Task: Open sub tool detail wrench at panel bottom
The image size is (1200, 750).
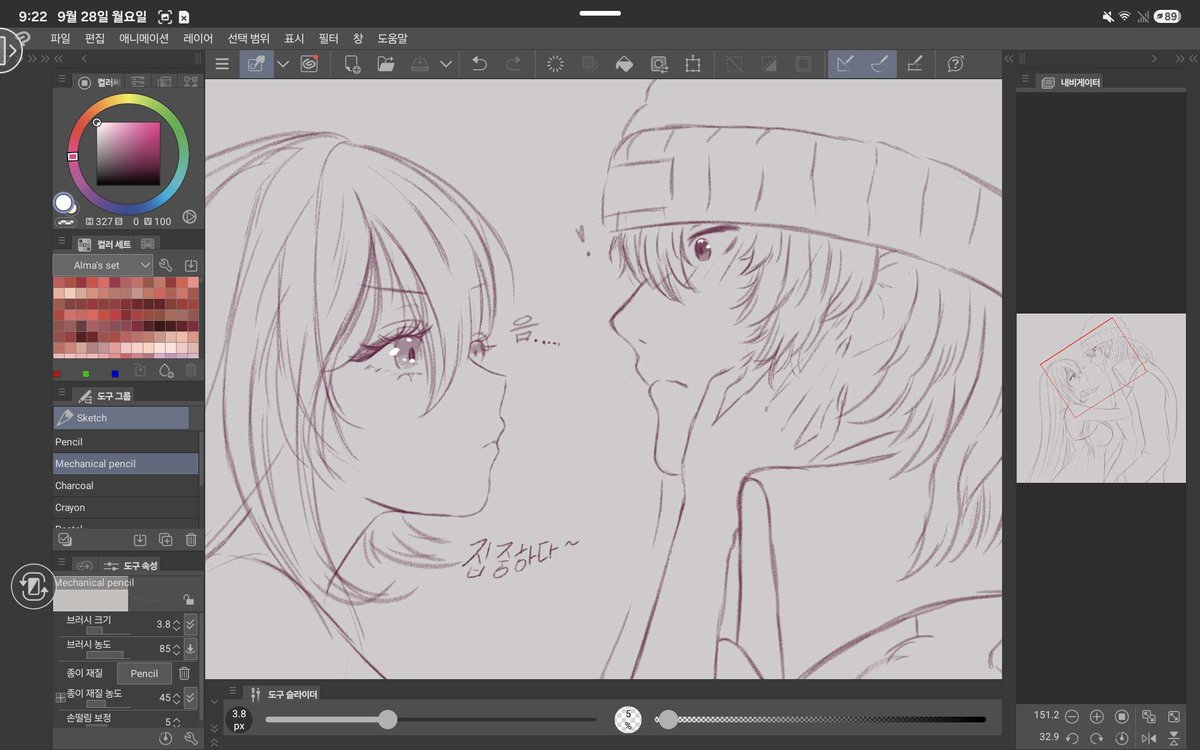Action: coord(191,739)
